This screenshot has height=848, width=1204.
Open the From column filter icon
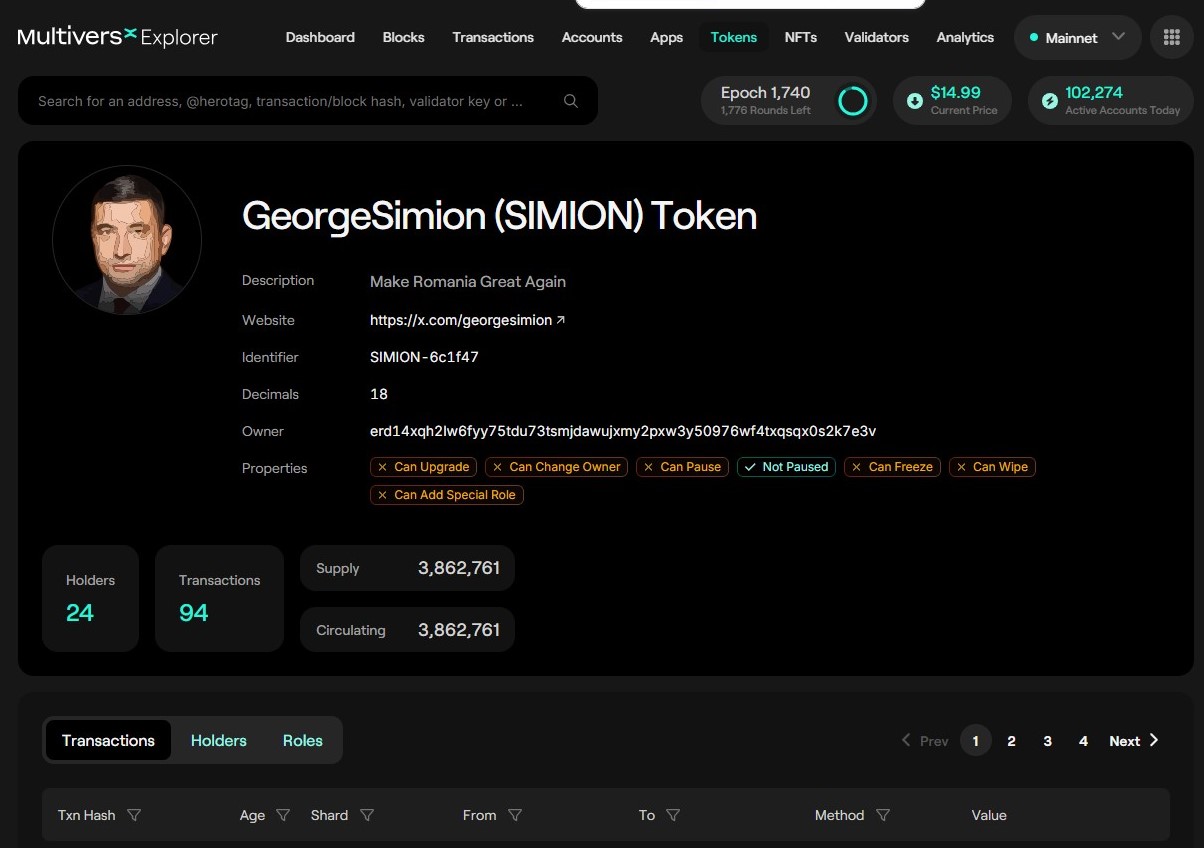[x=515, y=815]
